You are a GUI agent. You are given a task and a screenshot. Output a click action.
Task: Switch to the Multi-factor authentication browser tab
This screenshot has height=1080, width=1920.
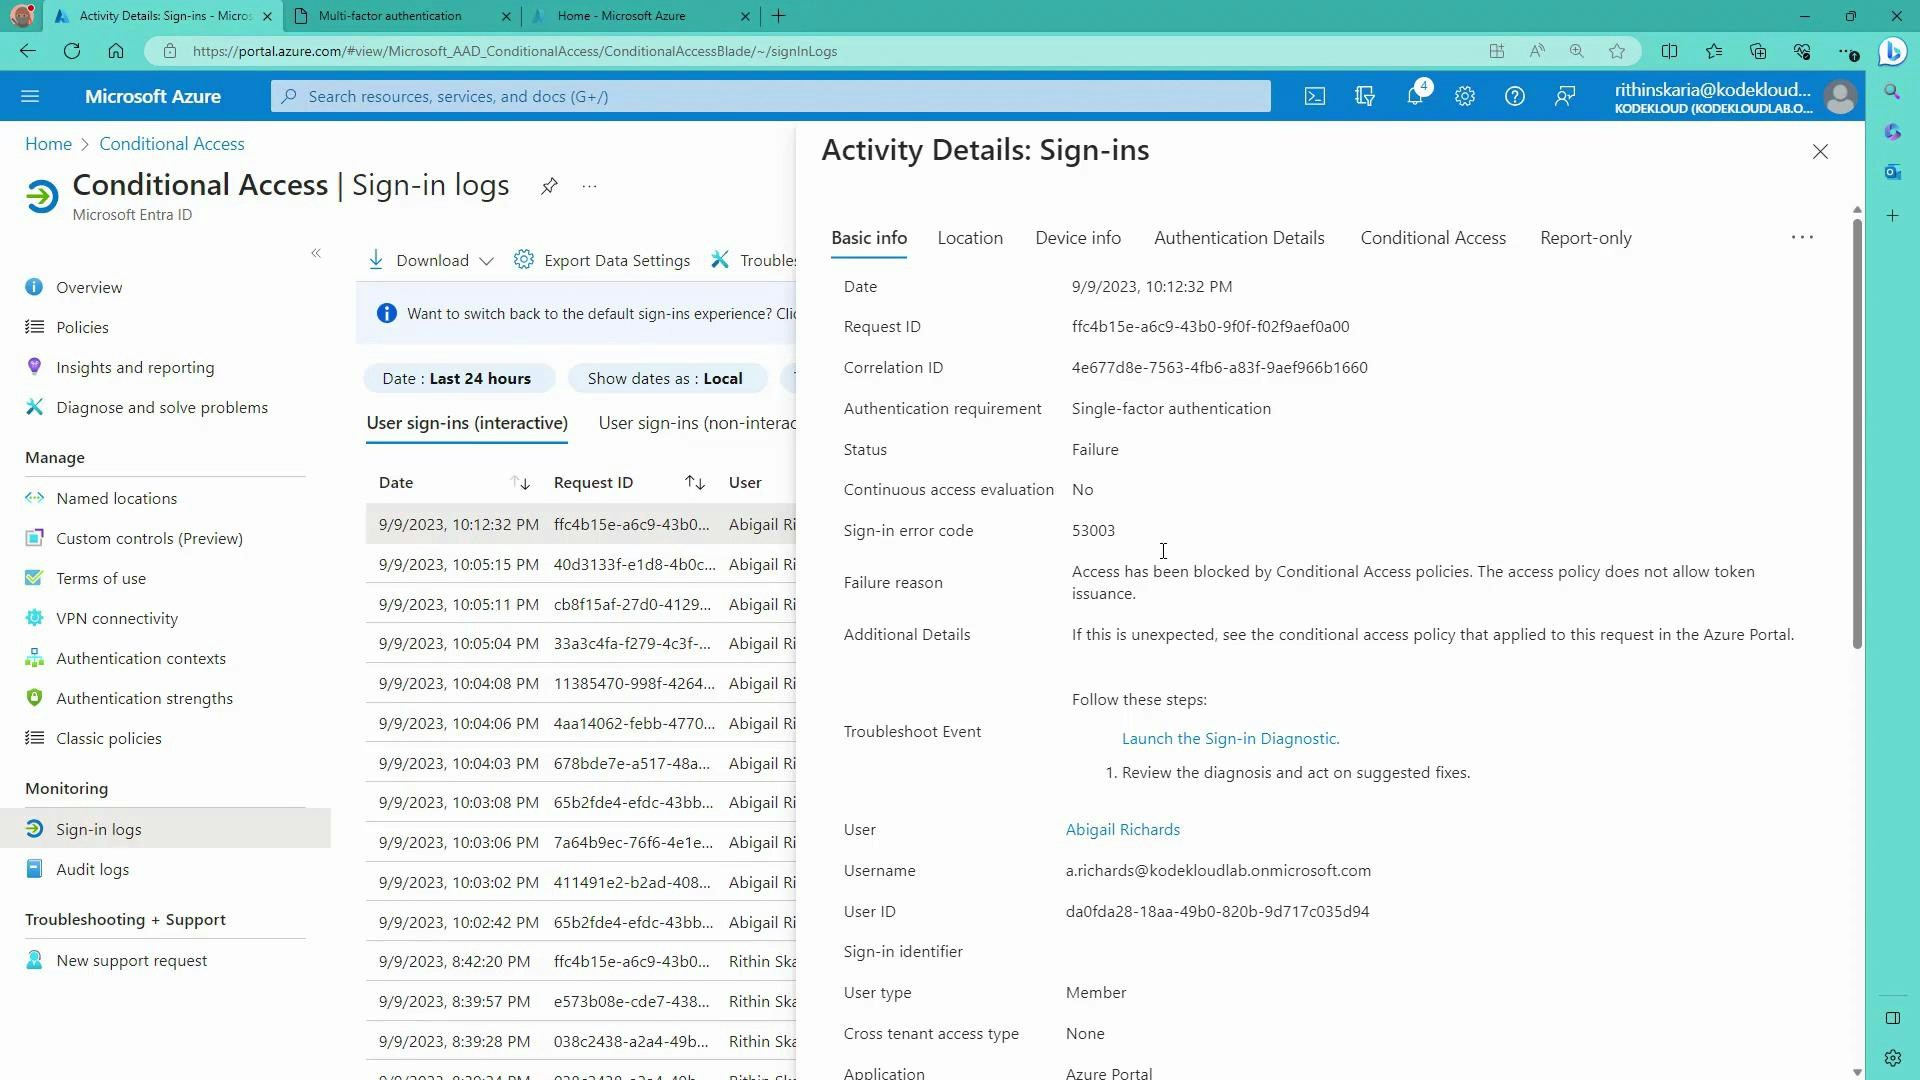[x=391, y=16]
